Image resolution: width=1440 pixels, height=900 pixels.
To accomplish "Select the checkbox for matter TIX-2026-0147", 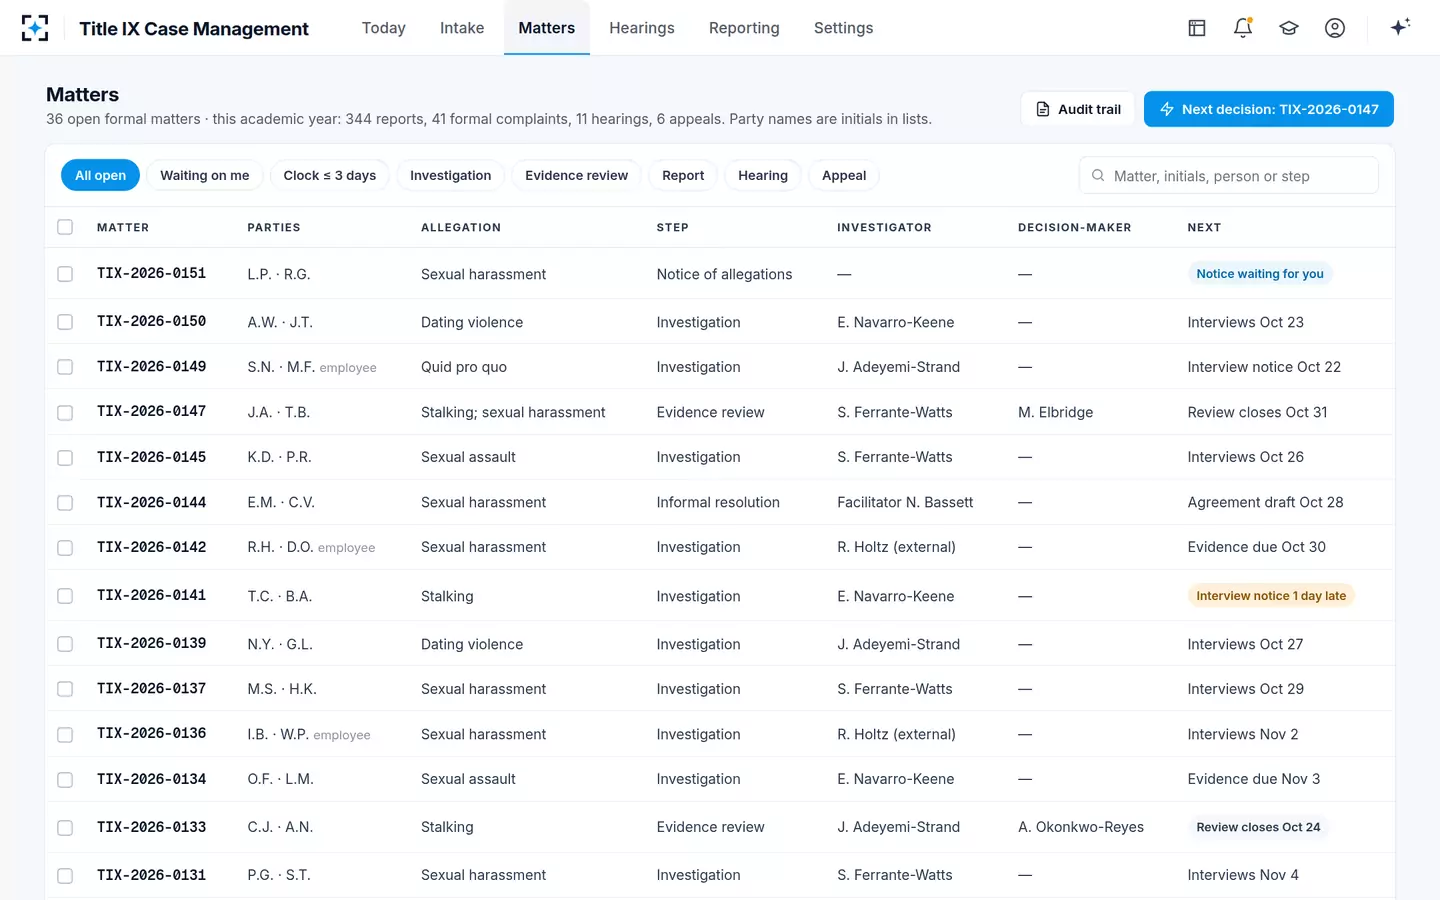I will [65, 412].
